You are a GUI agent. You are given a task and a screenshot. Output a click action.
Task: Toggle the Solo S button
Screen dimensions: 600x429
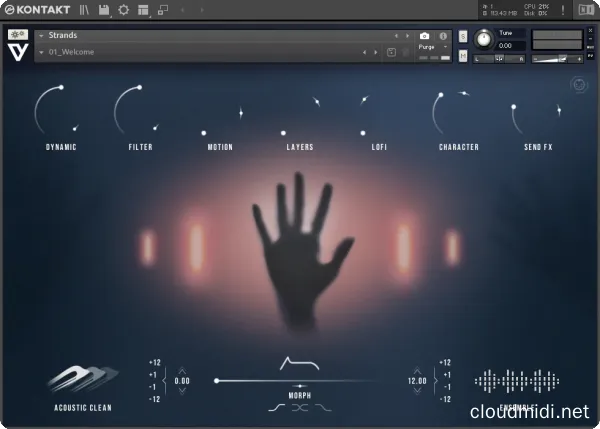click(x=463, y=36)
